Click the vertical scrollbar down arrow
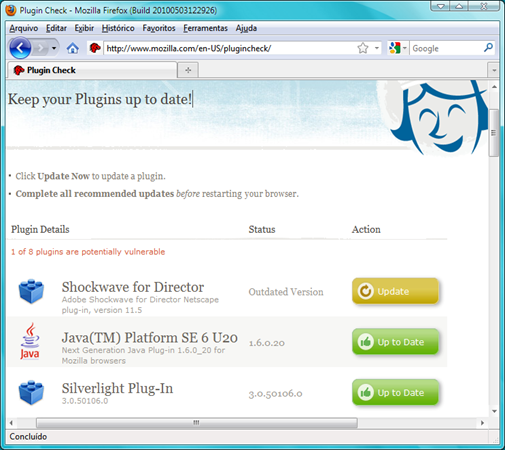 pyautogui.click(x=494, y=411)
